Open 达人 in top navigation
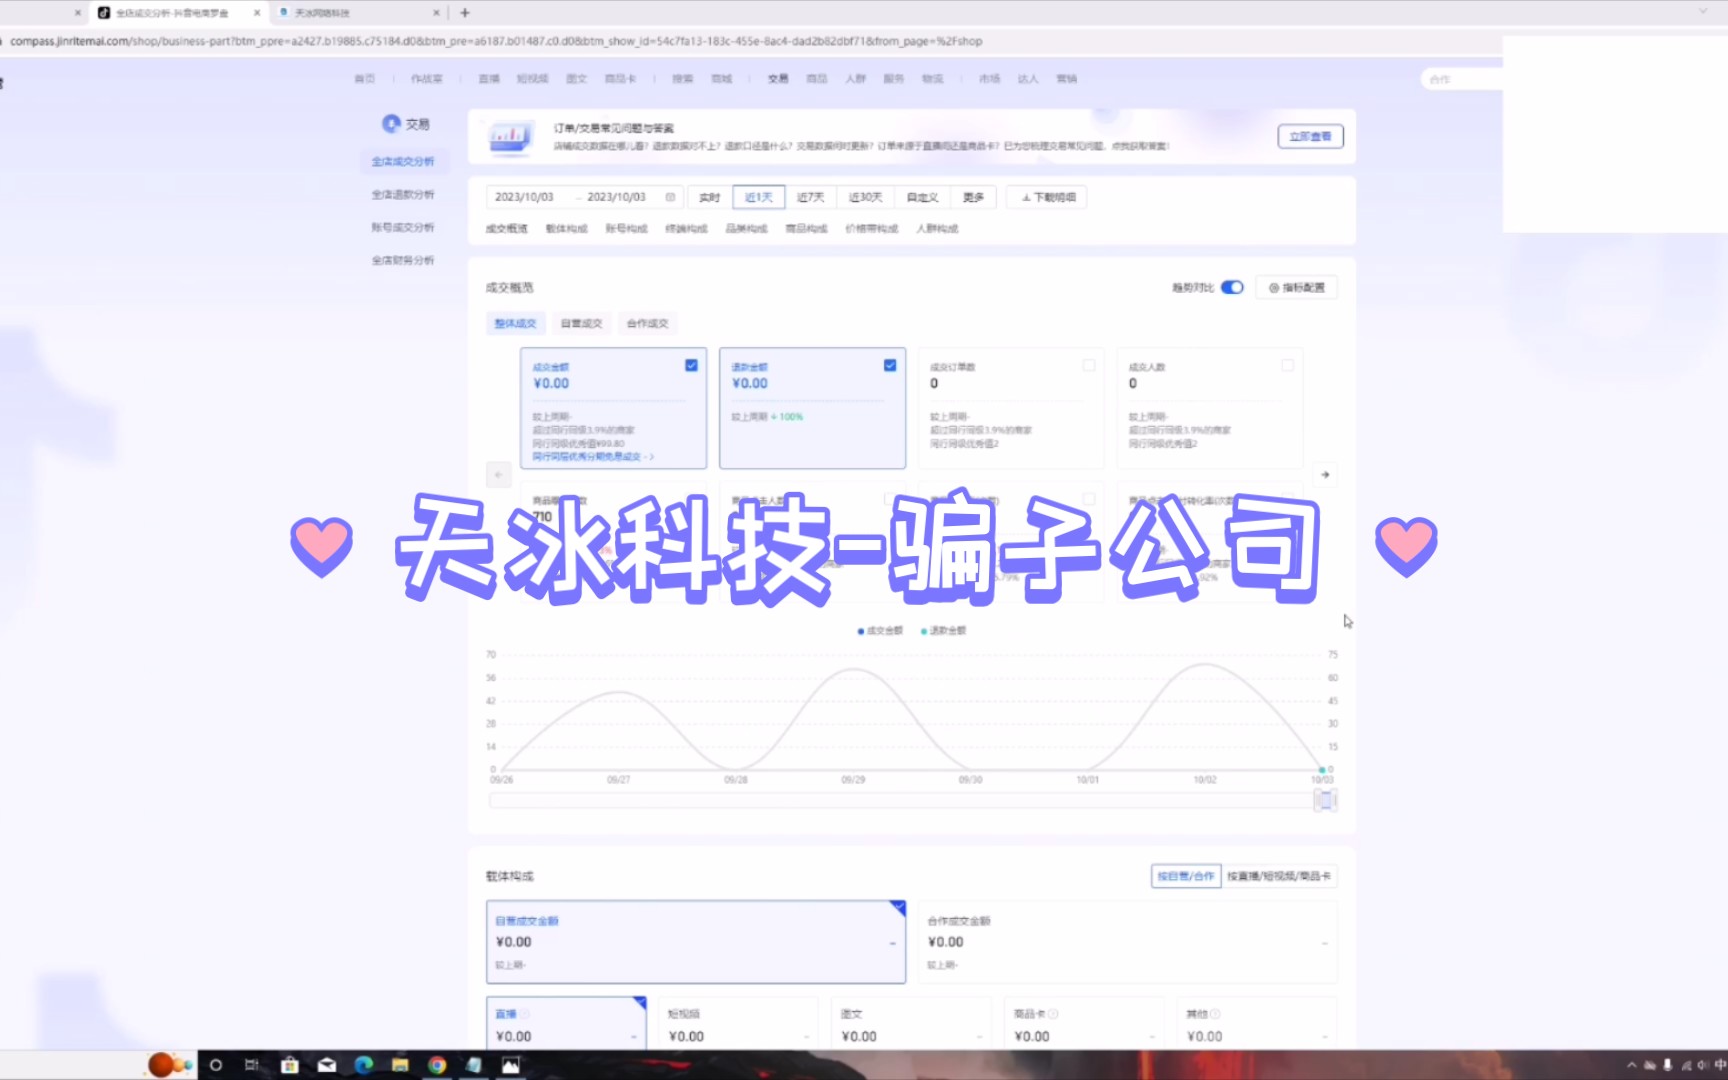 1028,78
